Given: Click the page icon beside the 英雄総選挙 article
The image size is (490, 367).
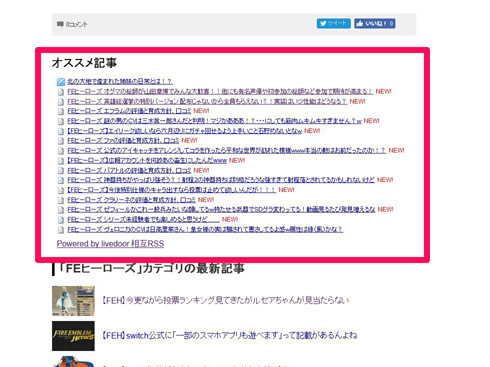Looking at the screenshot, I should click(x=61, y=102).
